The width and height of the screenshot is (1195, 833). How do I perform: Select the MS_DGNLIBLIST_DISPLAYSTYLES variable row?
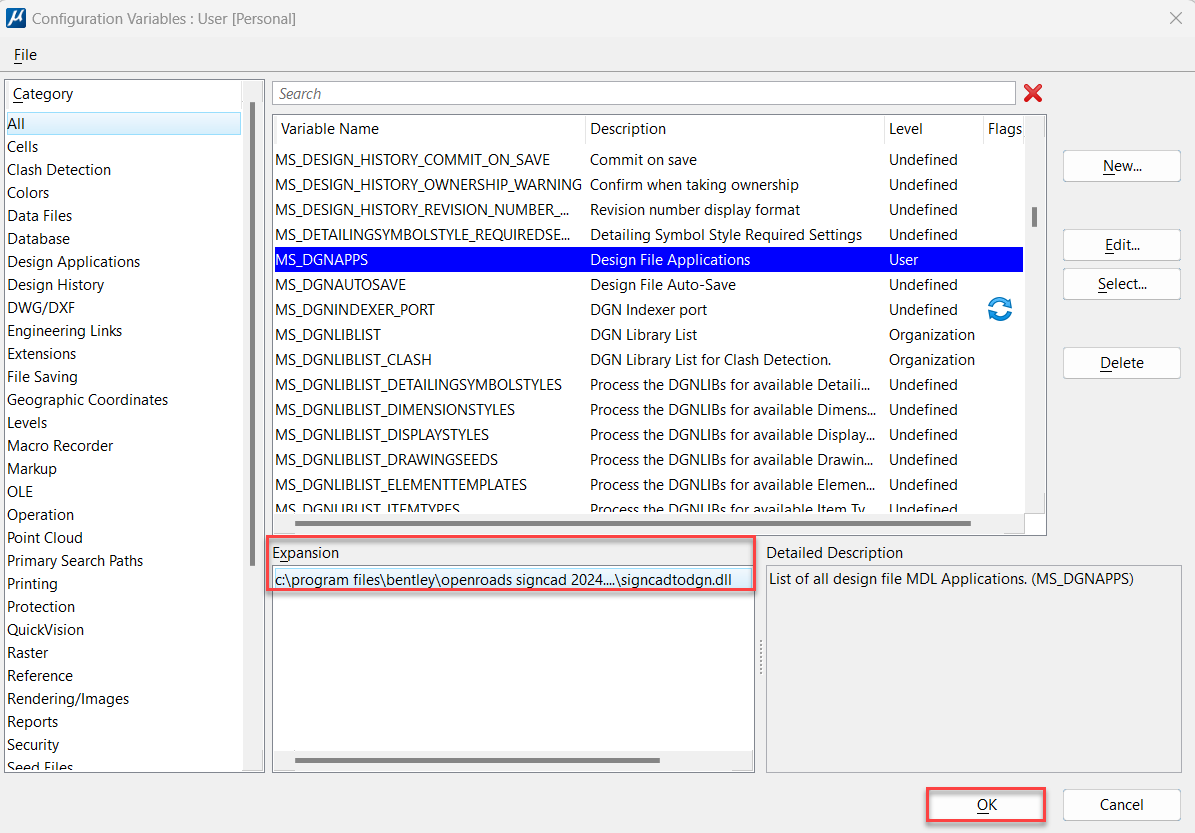tap(649, 435)
